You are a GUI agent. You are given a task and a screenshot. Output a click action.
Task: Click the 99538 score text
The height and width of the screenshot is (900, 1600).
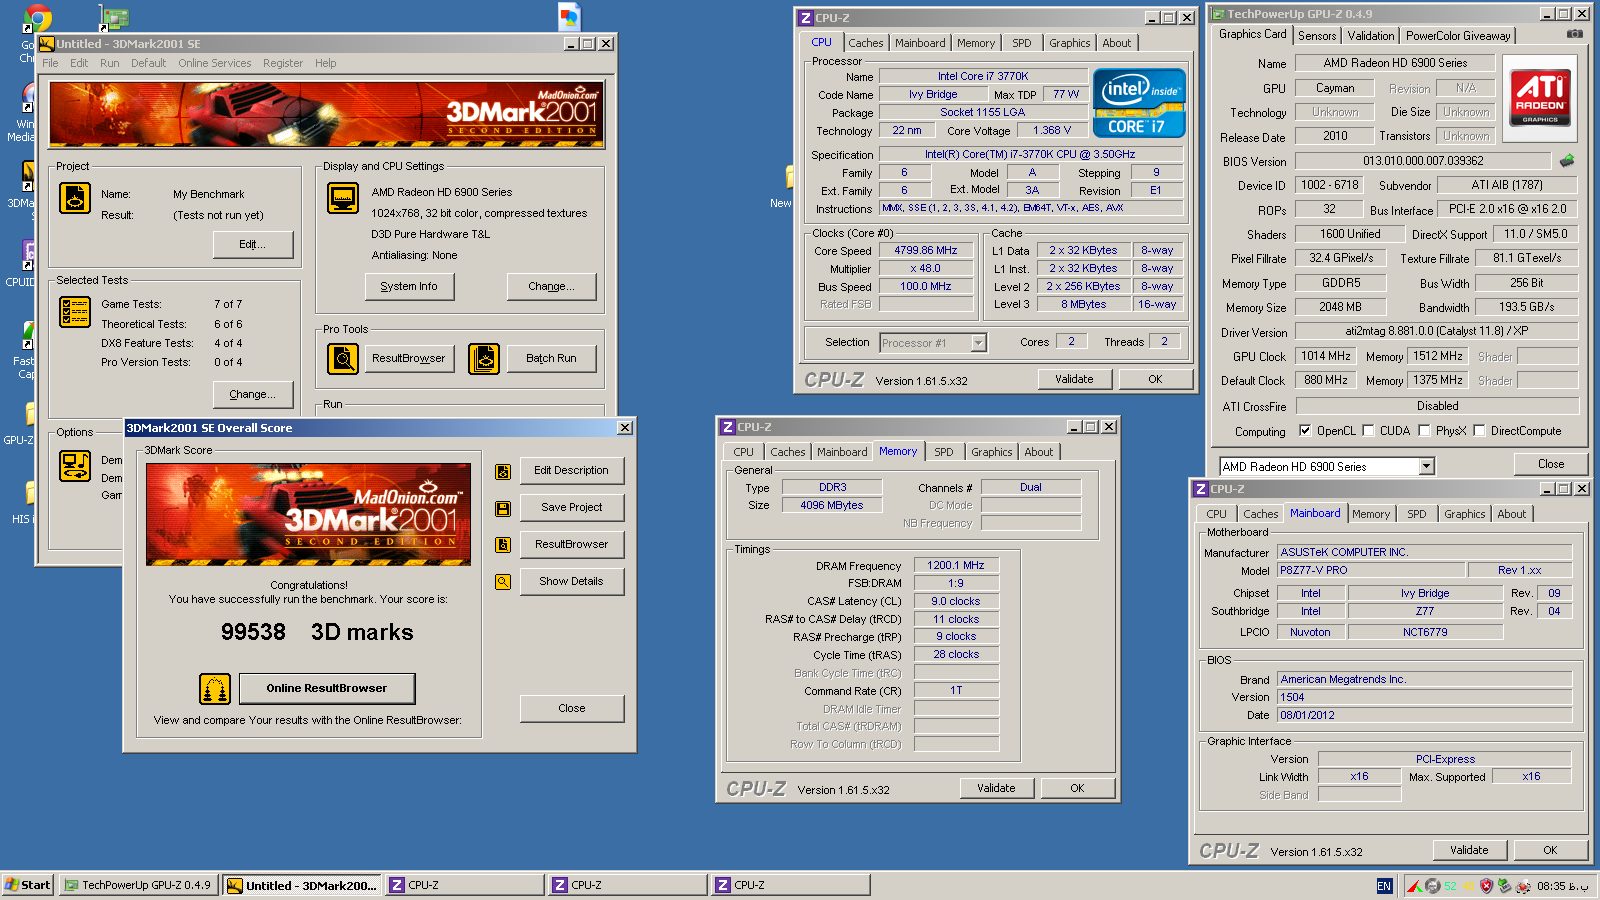coord(253,632)
